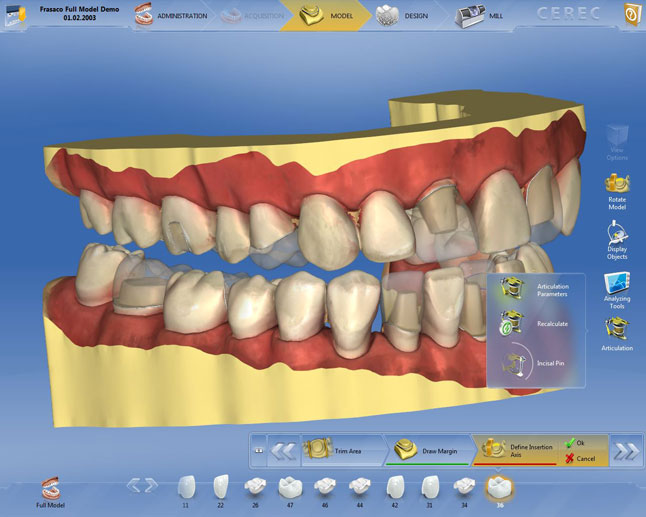Open the ADMINISTRATION phase
The width and height of the screenshot is (646, 517).
pyautogui.click(x=171, y=16)
